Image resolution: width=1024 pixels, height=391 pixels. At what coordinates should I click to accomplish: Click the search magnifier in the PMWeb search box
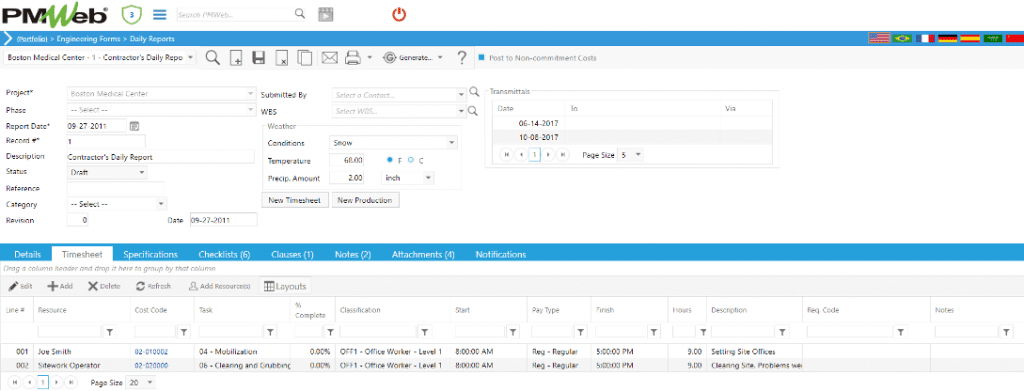coord(300,14)
